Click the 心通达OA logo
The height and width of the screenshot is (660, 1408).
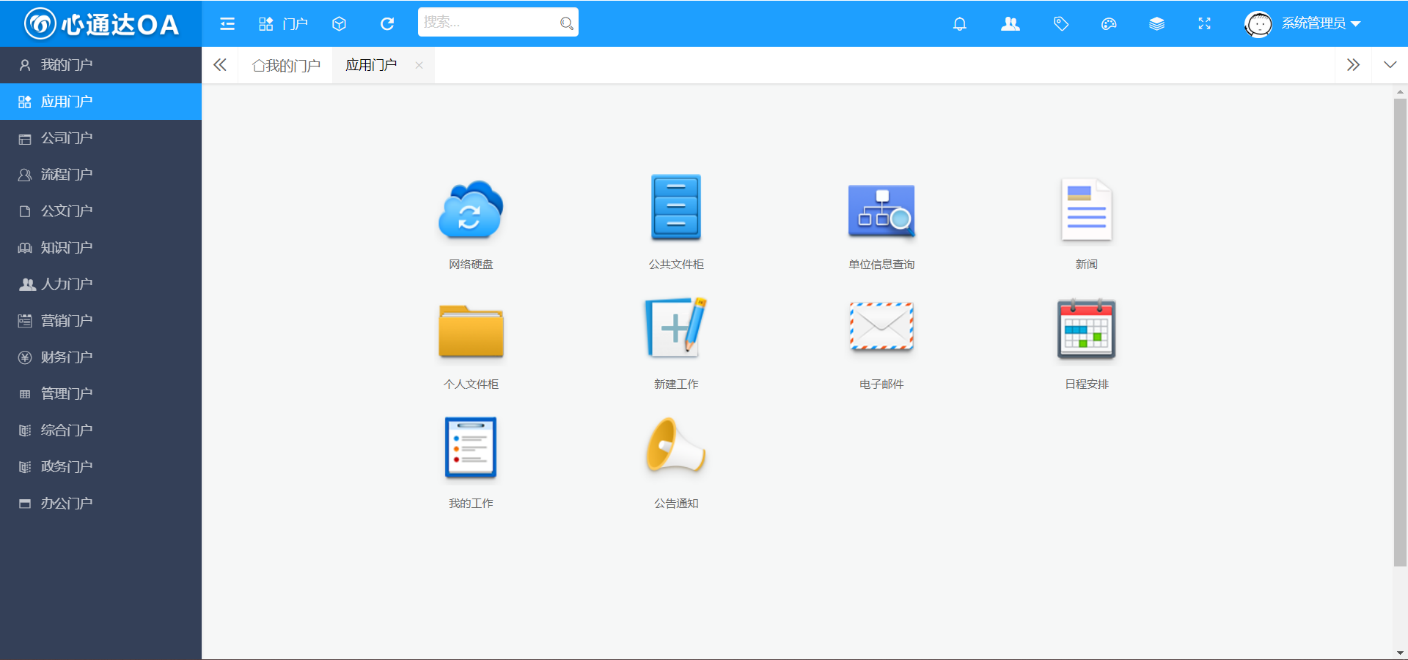click(x=101, y=24)
